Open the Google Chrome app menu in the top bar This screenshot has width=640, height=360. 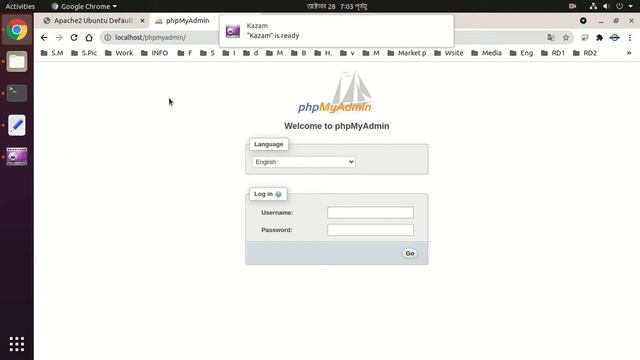click(x=84, y=6)
